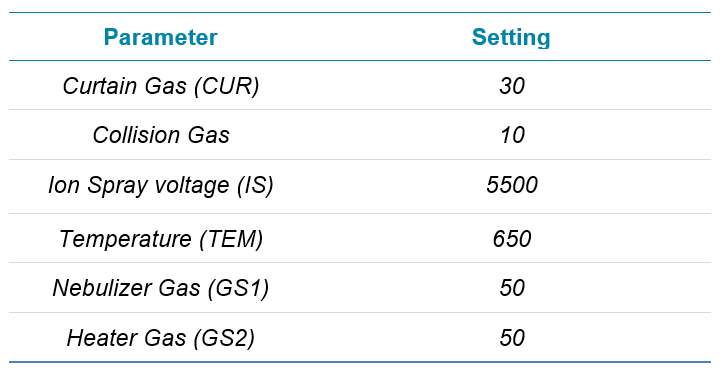Select the Ion Spray voltage (IS) label
This screenshot has height=372, width=725.
tap(161, 185)
